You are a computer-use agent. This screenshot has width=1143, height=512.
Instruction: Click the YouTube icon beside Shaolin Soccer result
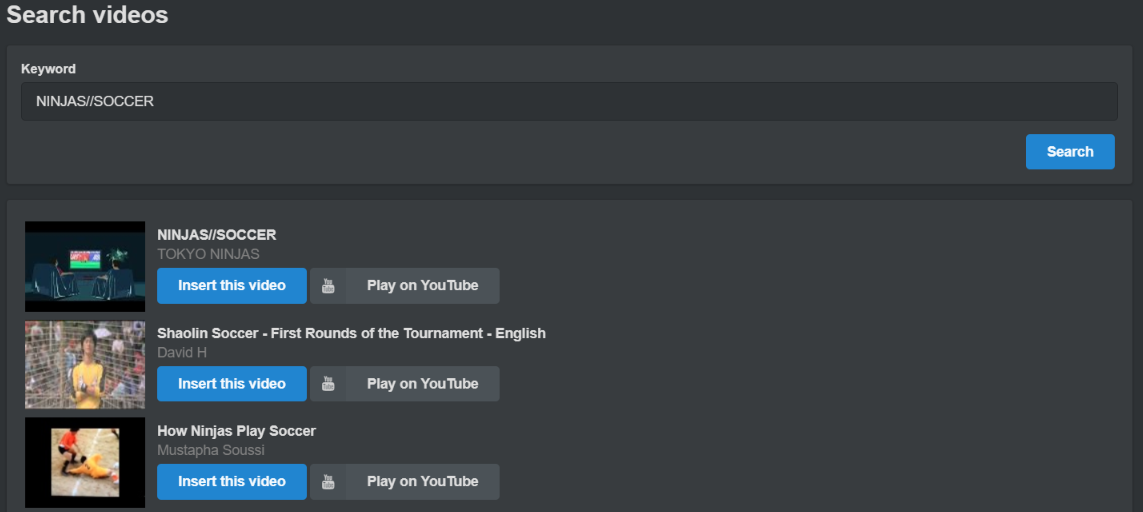point(328,384)
